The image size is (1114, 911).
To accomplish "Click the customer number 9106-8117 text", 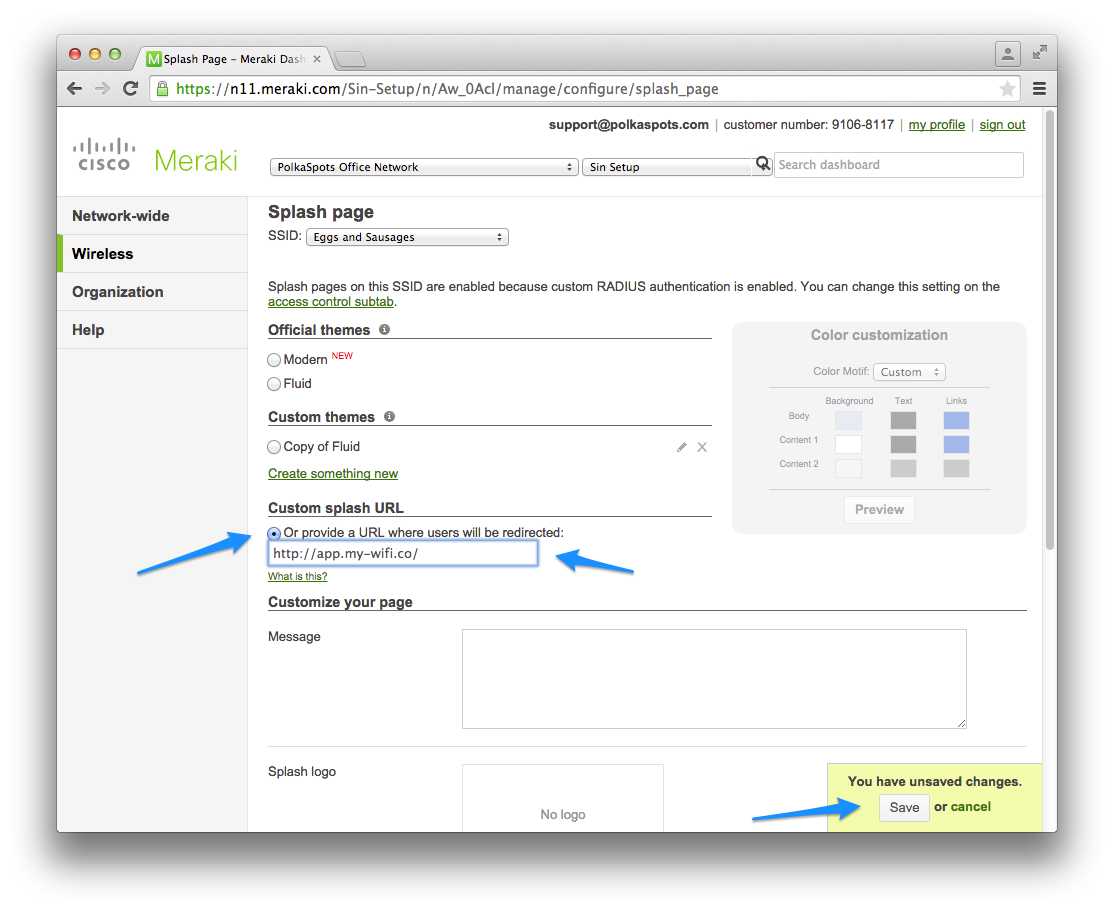I will point(809,125).
